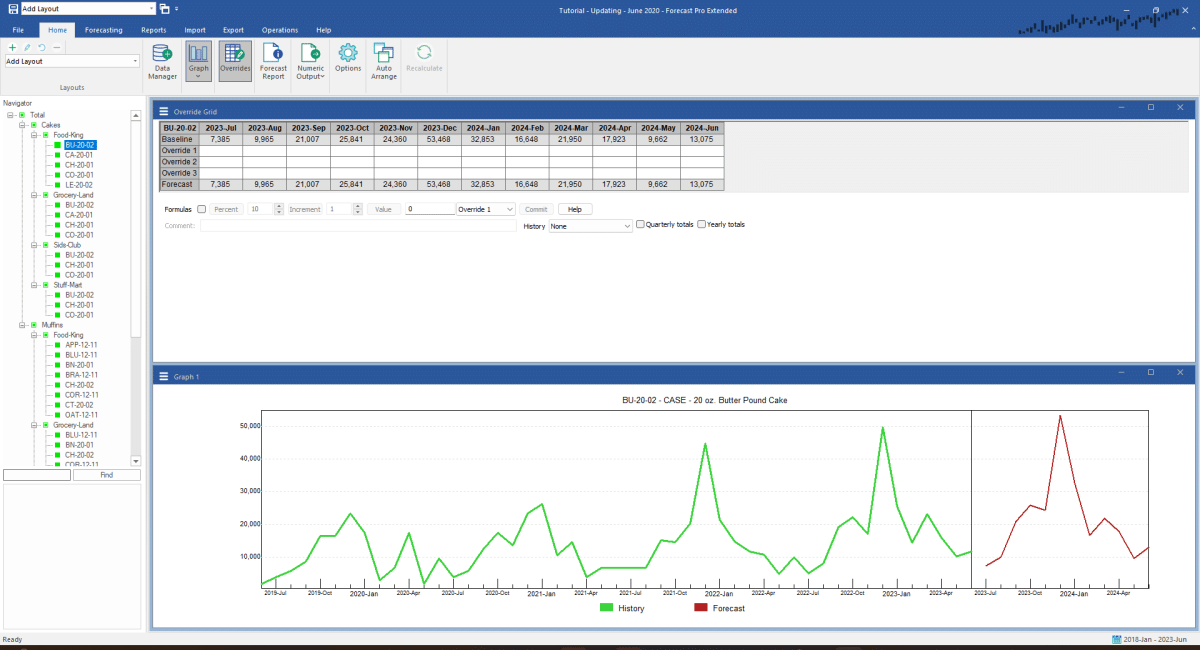Image resolution: width=1200 pixels, height=650 pixels.
Task: Click Navigator scrollbar down arrow
Action: [x=135, y=462]
